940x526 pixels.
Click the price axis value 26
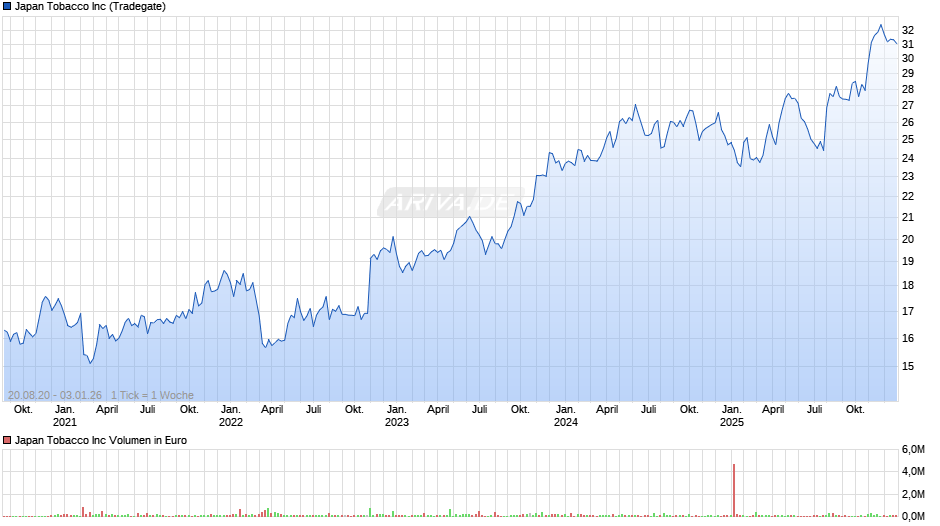coord(908,122)
